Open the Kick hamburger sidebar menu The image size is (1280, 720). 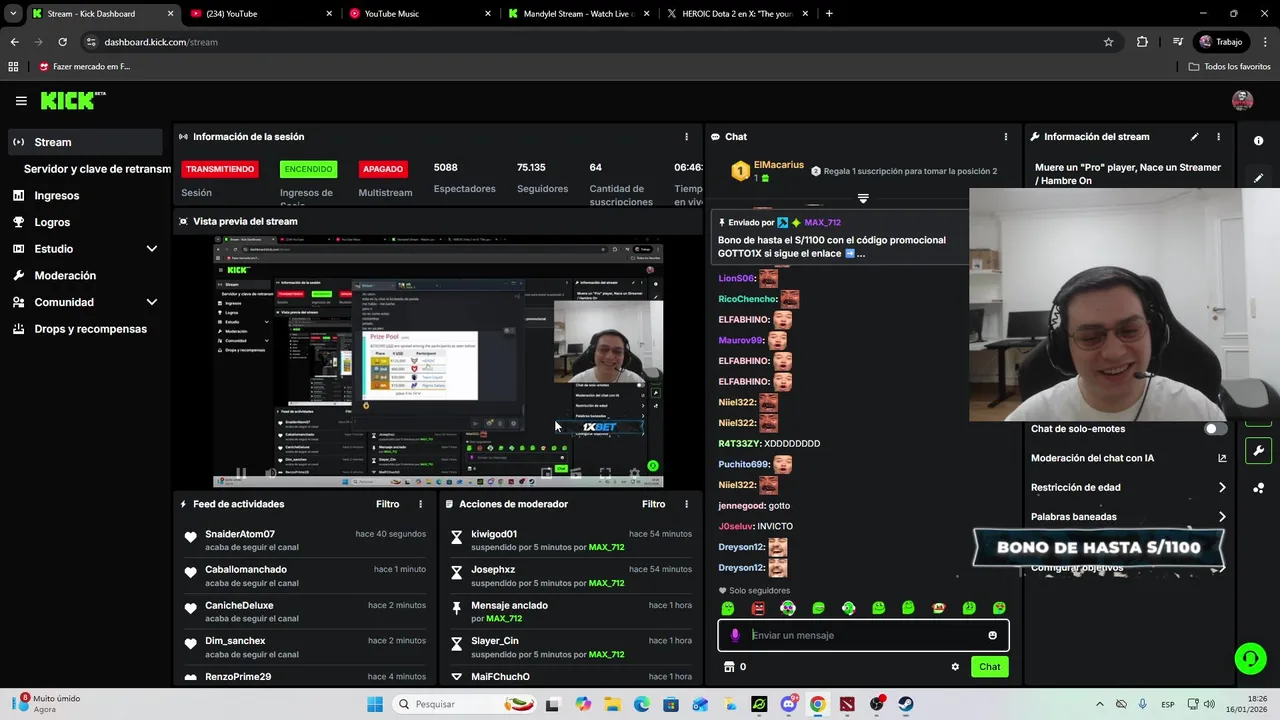[21, 101]
